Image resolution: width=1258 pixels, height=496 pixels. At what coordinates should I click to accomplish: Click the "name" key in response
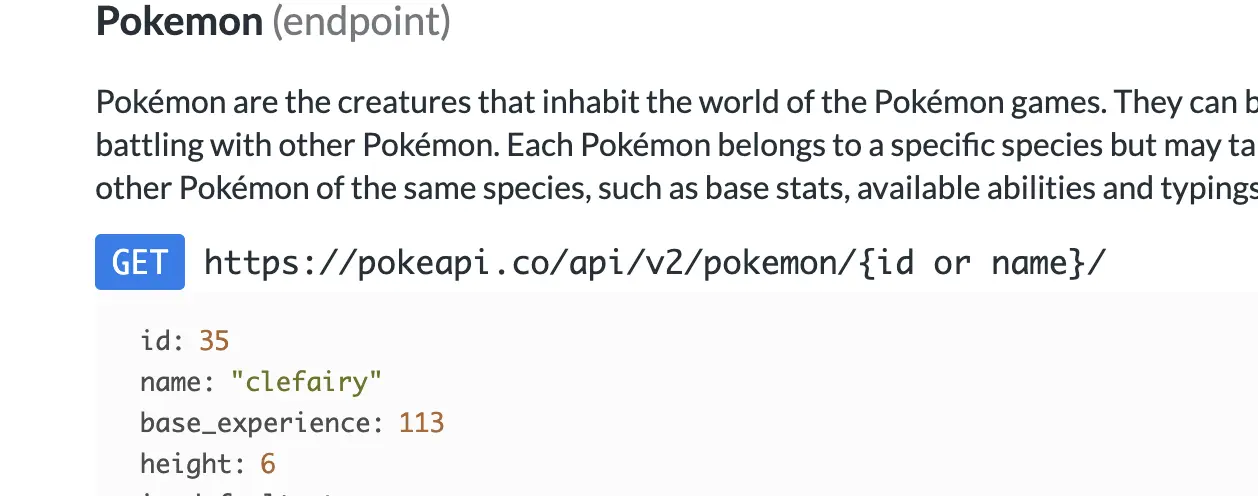pyautogui.click(x=170, y=382)
